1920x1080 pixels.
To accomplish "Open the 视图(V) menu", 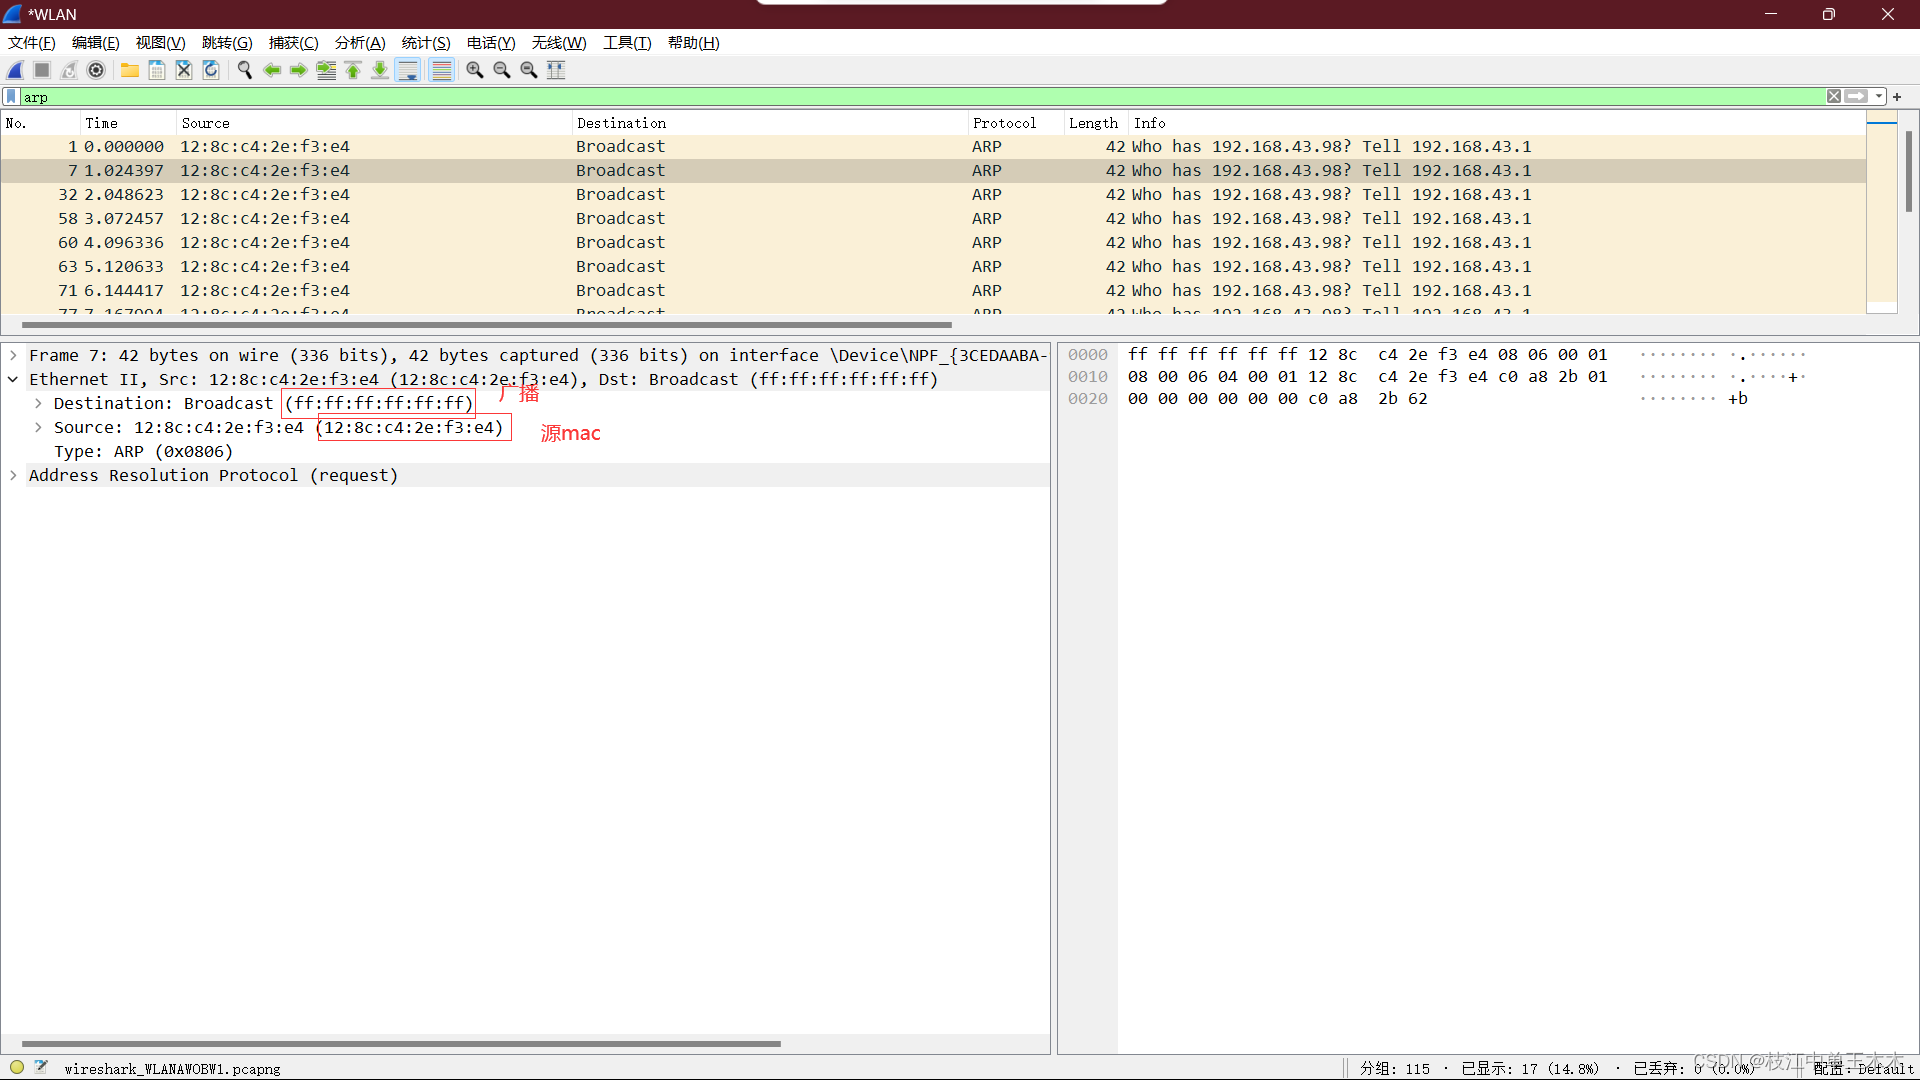I will (x=161, y=43).
